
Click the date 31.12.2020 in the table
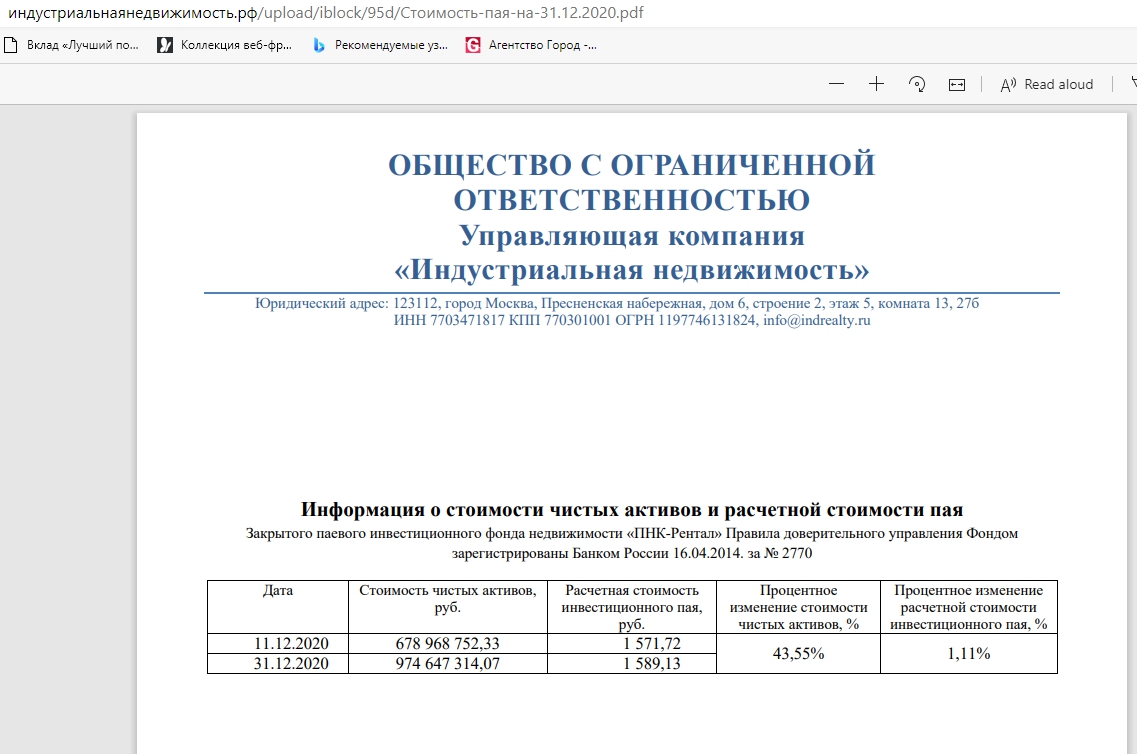pyautogui.click(x=278, y=663)
